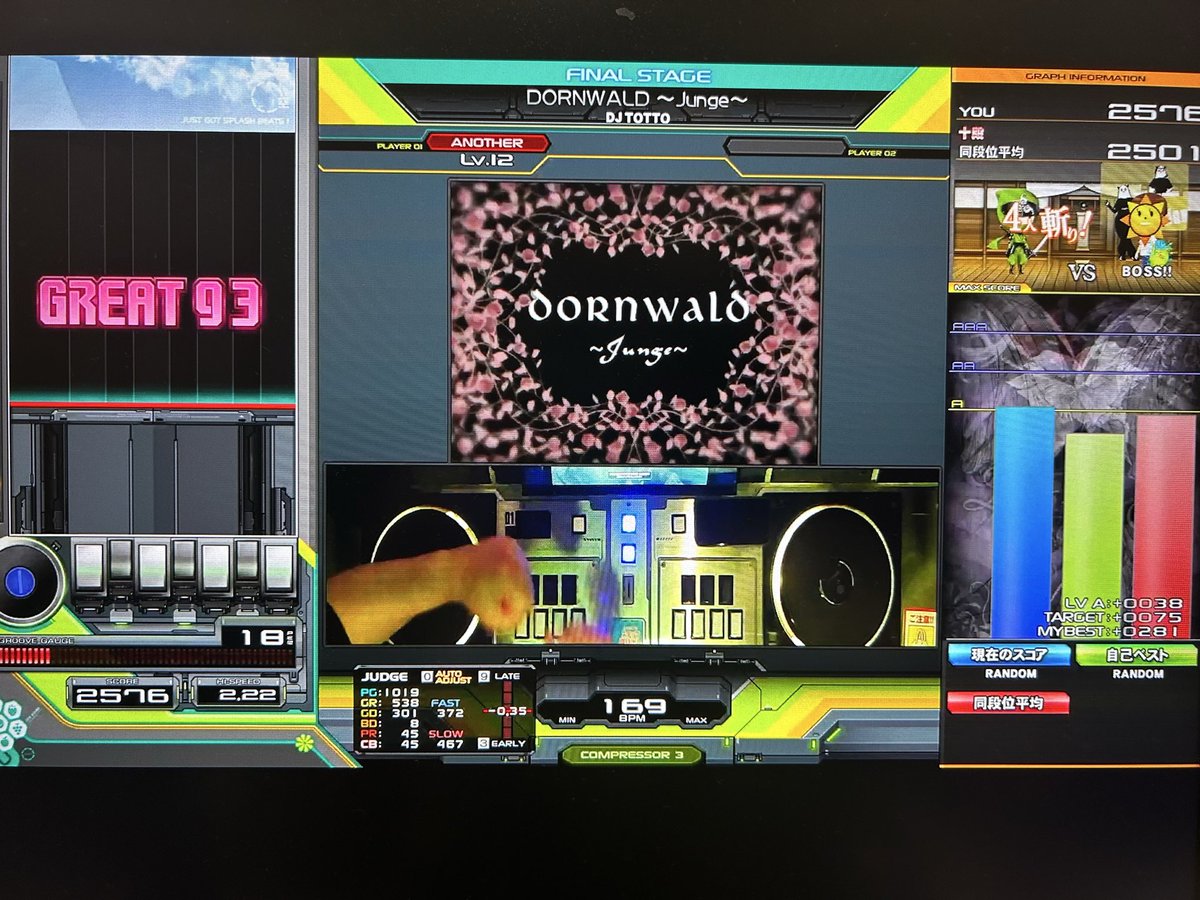
Task: Click the 169 BPM display
Action: tap(634, 708)
